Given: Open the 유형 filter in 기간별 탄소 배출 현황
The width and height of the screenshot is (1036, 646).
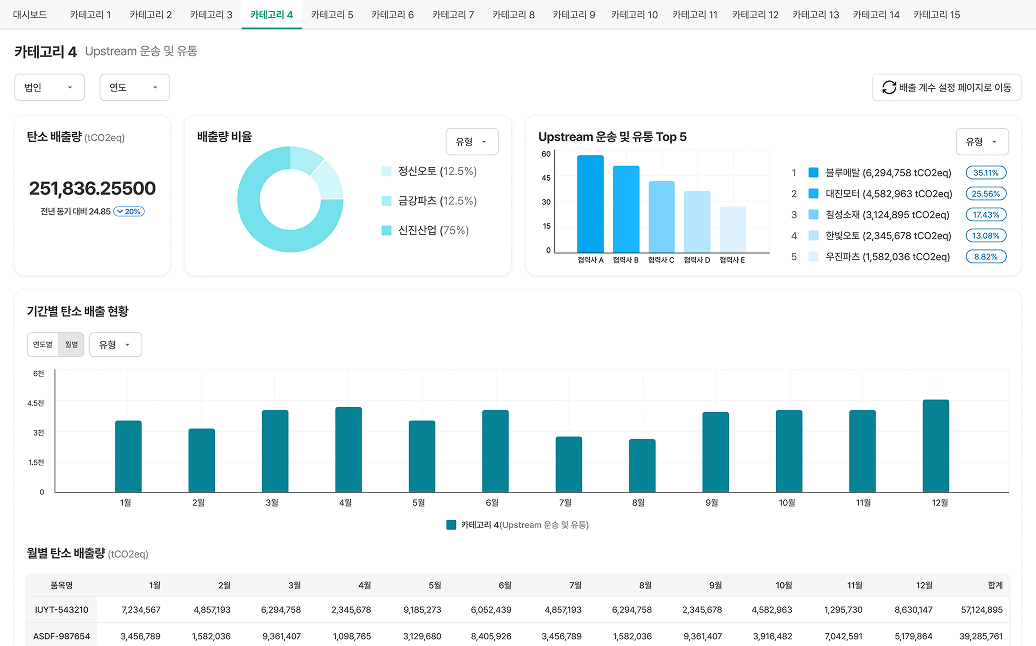Looking at the screenshot, I should click(x=115, y=343).
